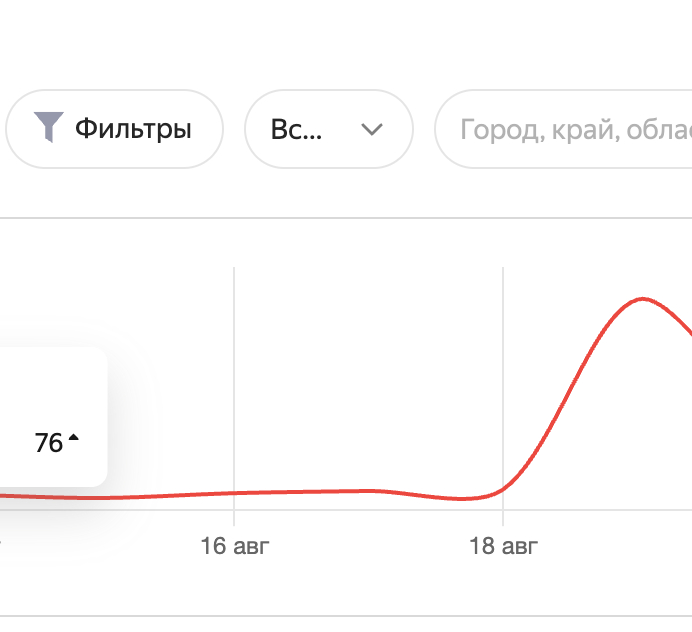Click the red line at 18 авг gridline
This screenshot has width=692, height=632.
[x=503, y=489]
